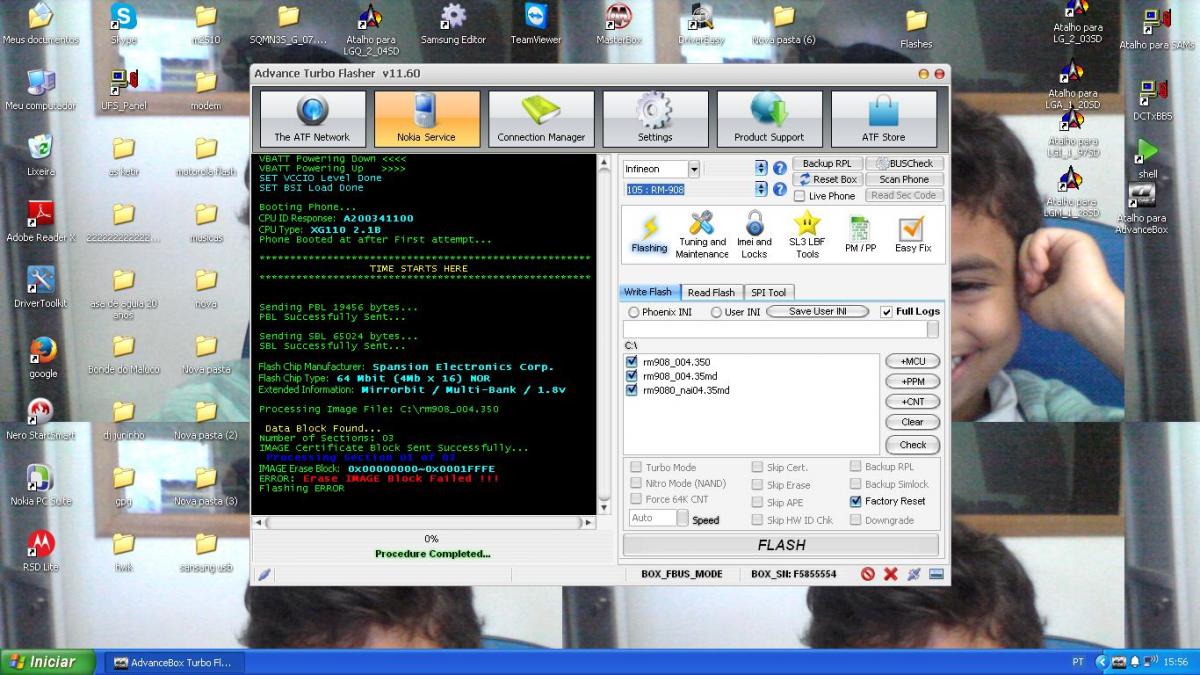This screenshot has height=675, width=1200.
Task: Open Imei and Locks padlock
Action: click(x=754, y=235)
